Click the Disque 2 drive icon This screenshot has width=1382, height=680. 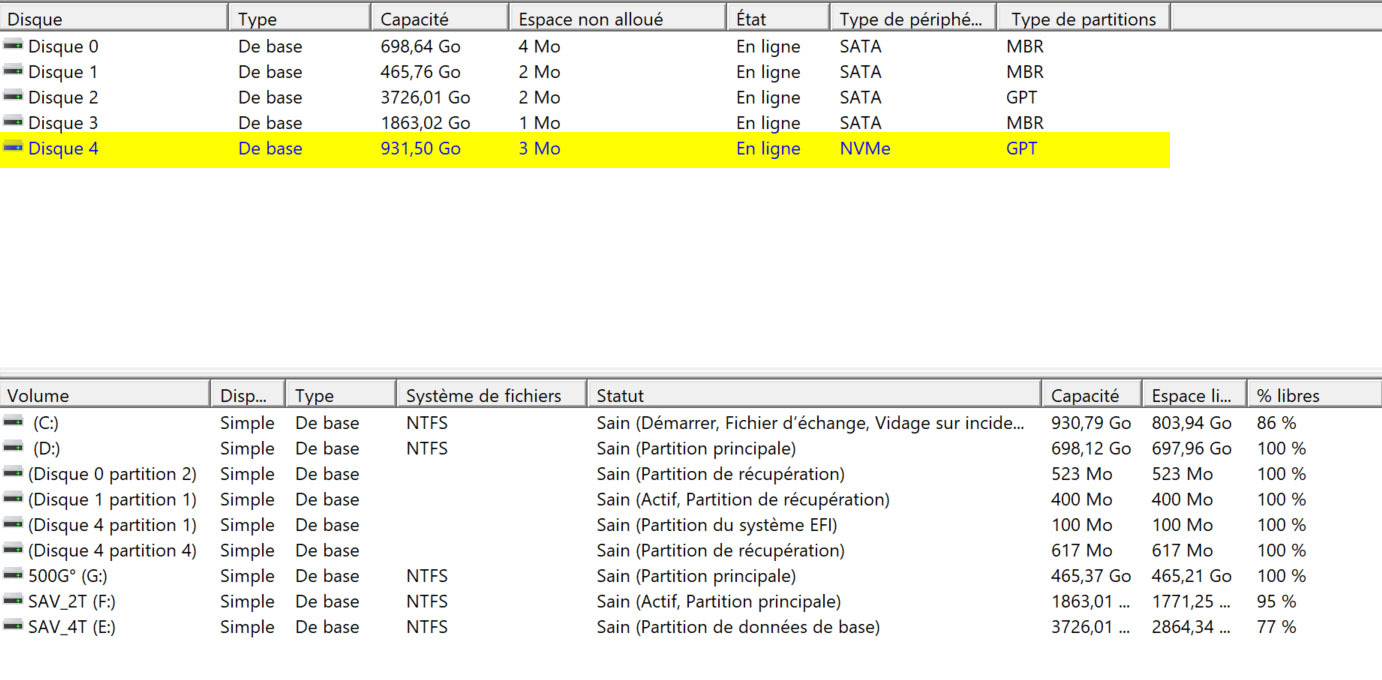click(x=13, y=97)
